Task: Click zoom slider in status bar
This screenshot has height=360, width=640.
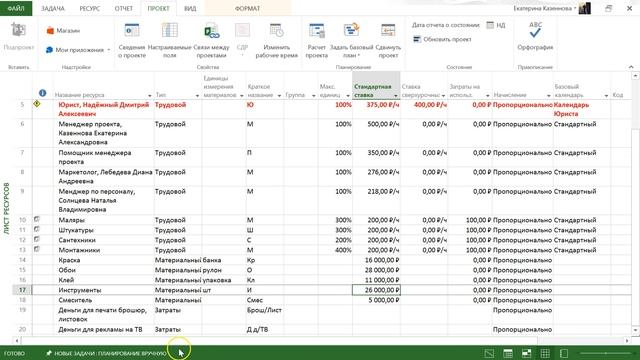Action: [x=606, y=353]
